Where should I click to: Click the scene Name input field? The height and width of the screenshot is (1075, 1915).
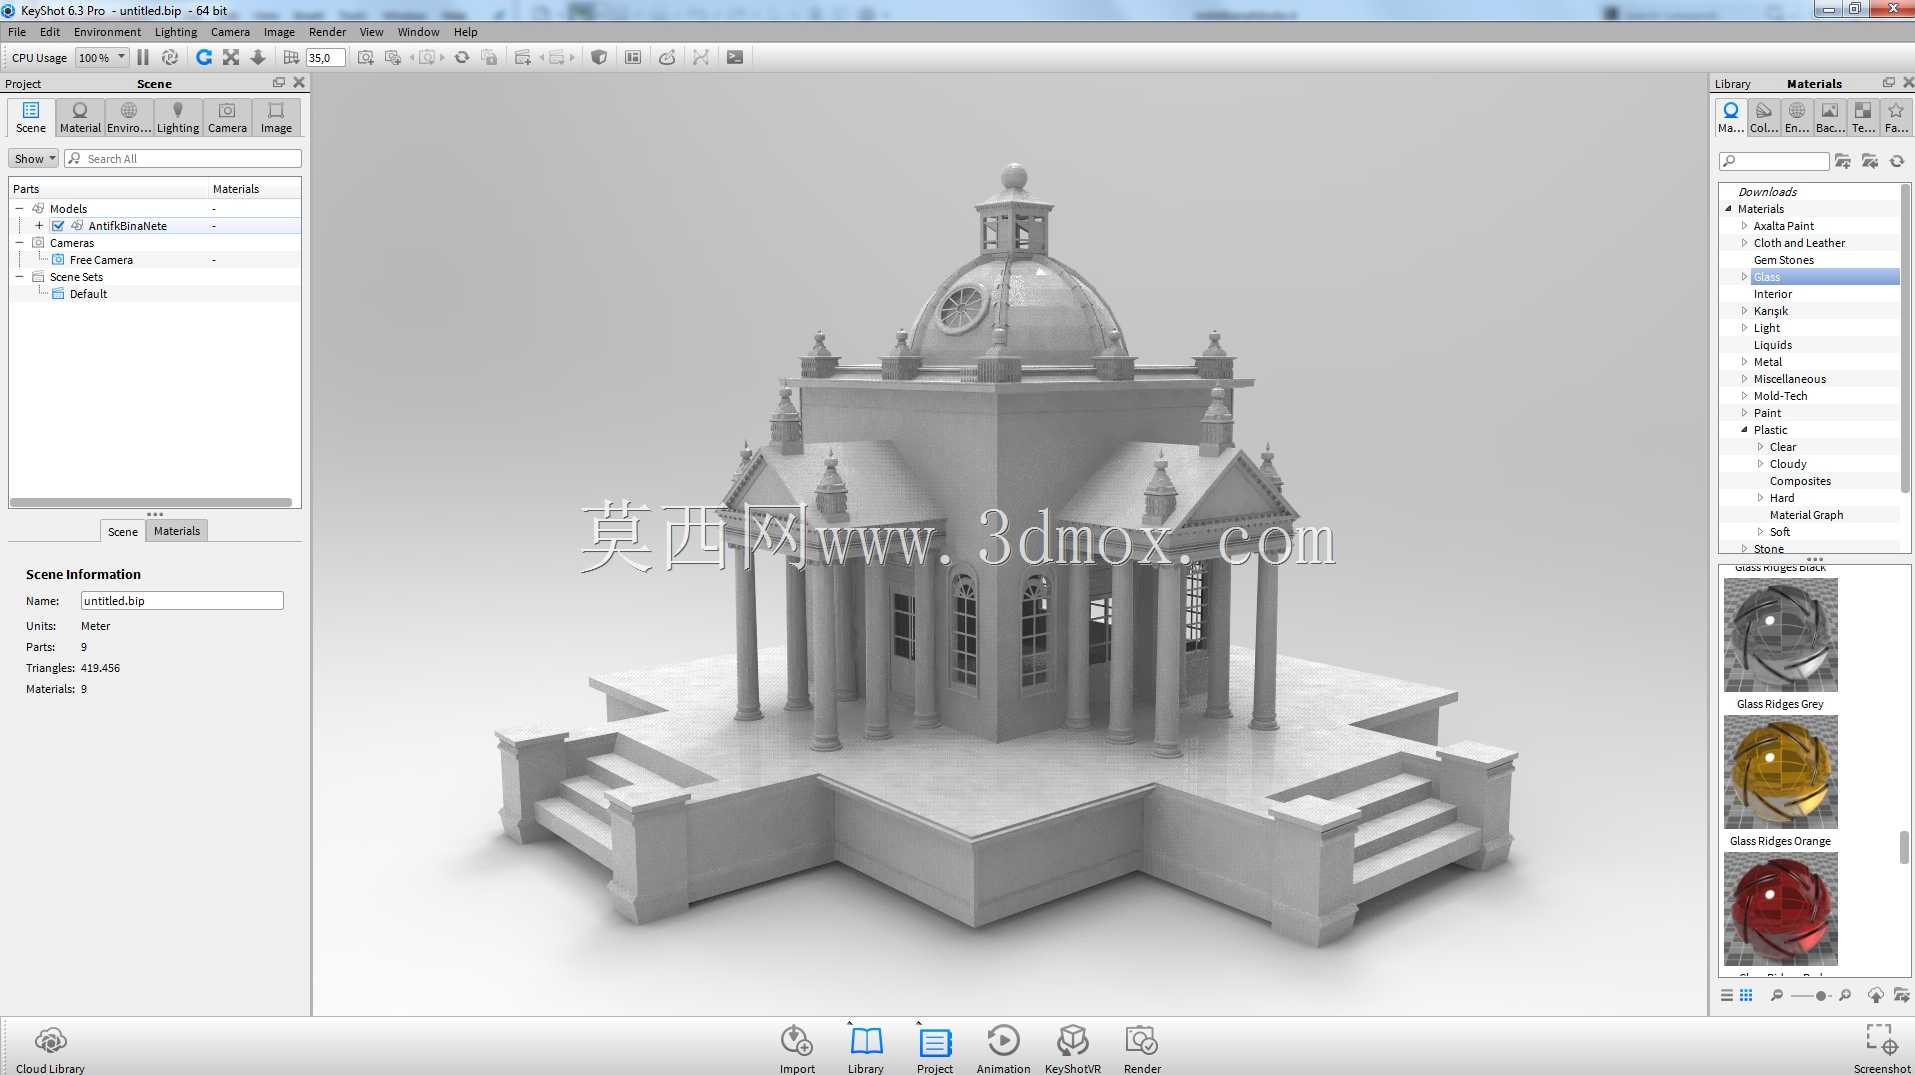point(182,601)
